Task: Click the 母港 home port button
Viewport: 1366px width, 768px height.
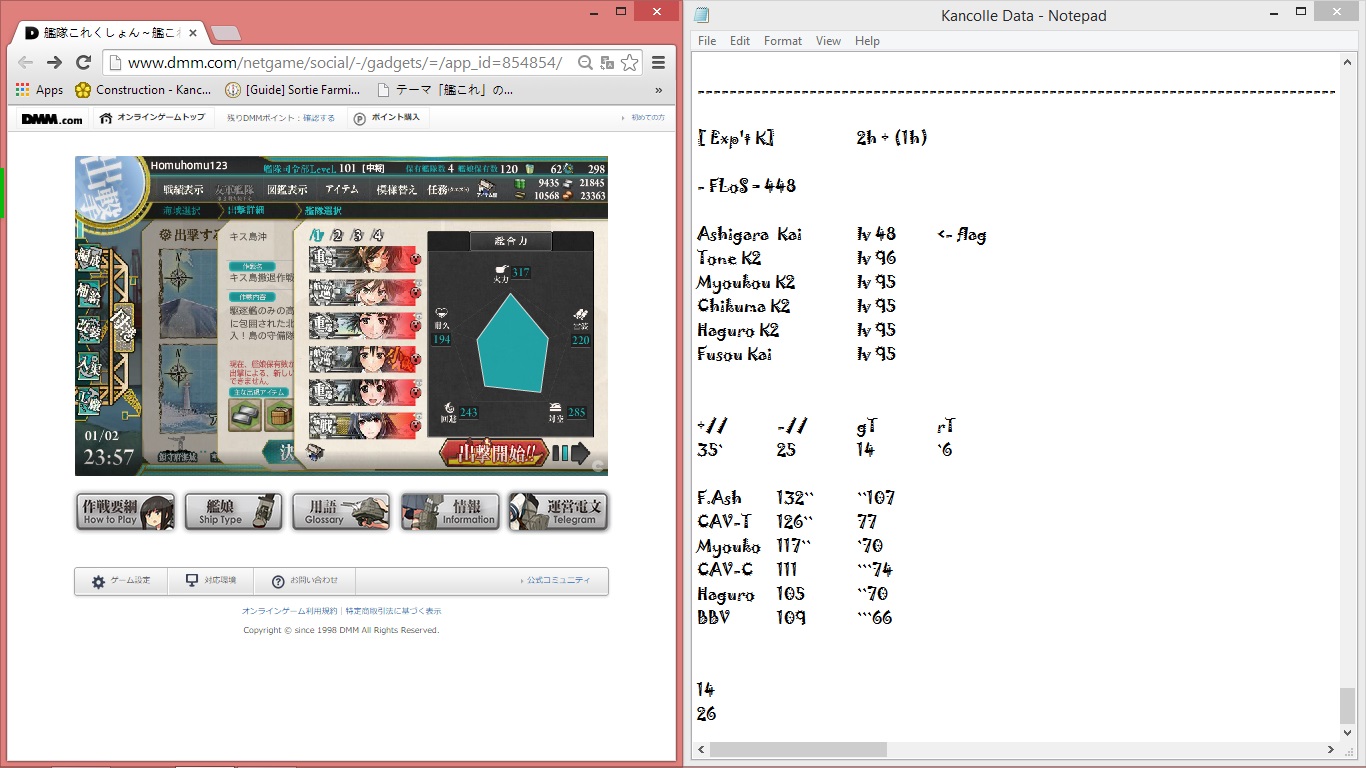Action: pos(122,327)
